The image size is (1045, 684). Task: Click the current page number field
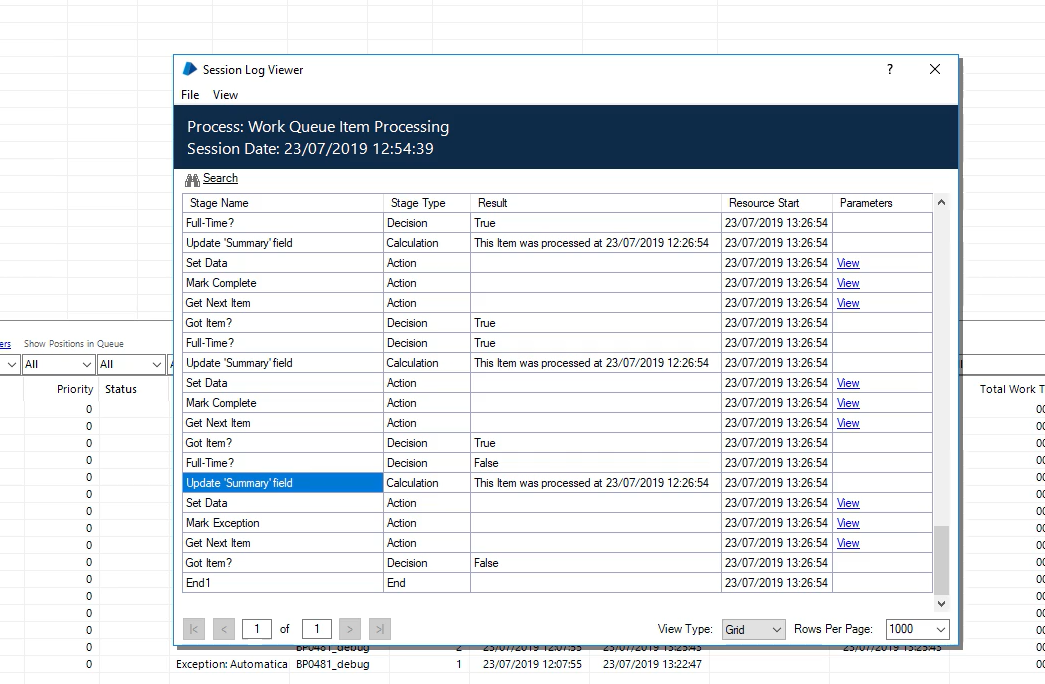pos(257,629)
